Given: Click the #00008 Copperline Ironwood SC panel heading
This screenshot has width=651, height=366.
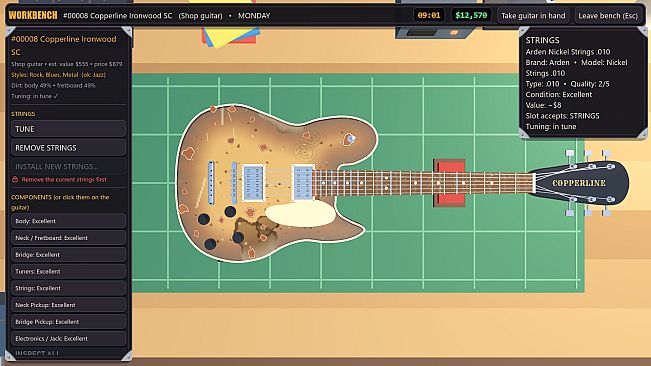Looking at the screenshot, I should pyautogui.click(x=64, y=45).
